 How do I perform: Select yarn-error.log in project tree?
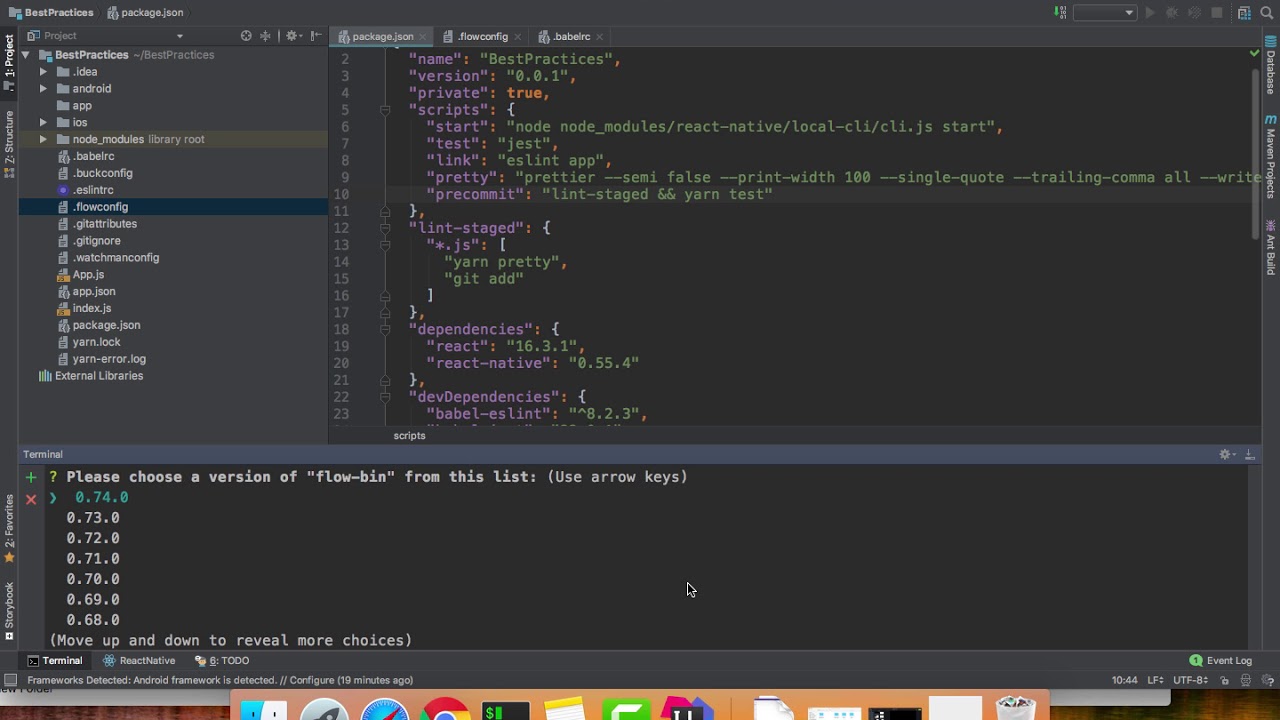(109, 359)
